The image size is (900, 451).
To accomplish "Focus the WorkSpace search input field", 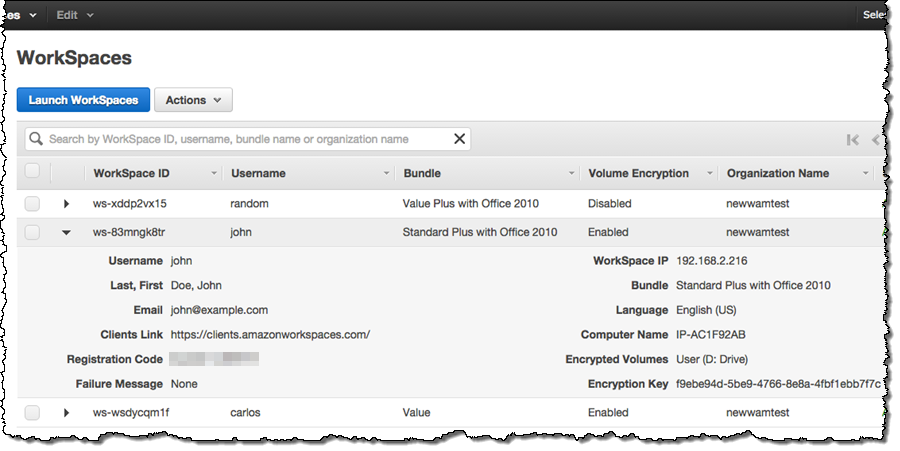I will tap(245, 139).
